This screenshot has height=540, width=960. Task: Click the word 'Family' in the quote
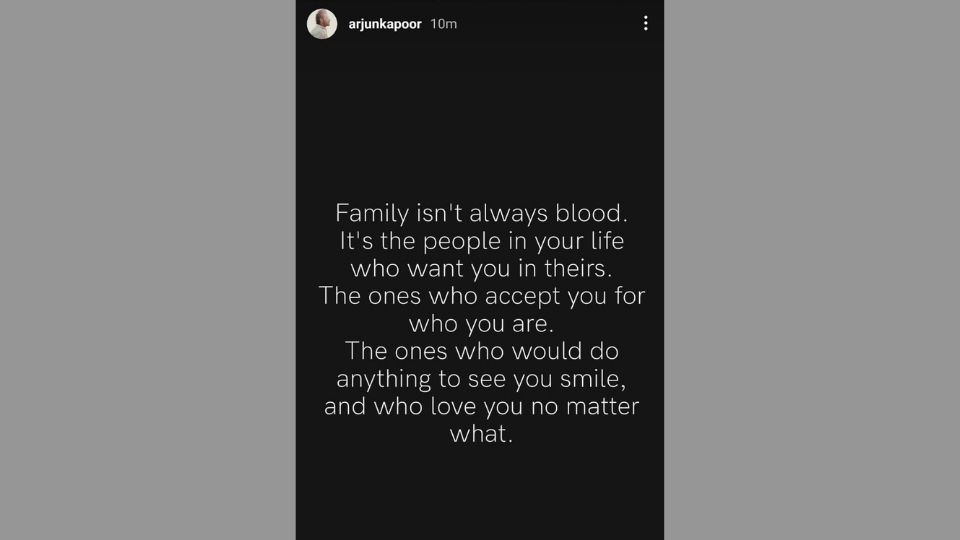[372, 214]
